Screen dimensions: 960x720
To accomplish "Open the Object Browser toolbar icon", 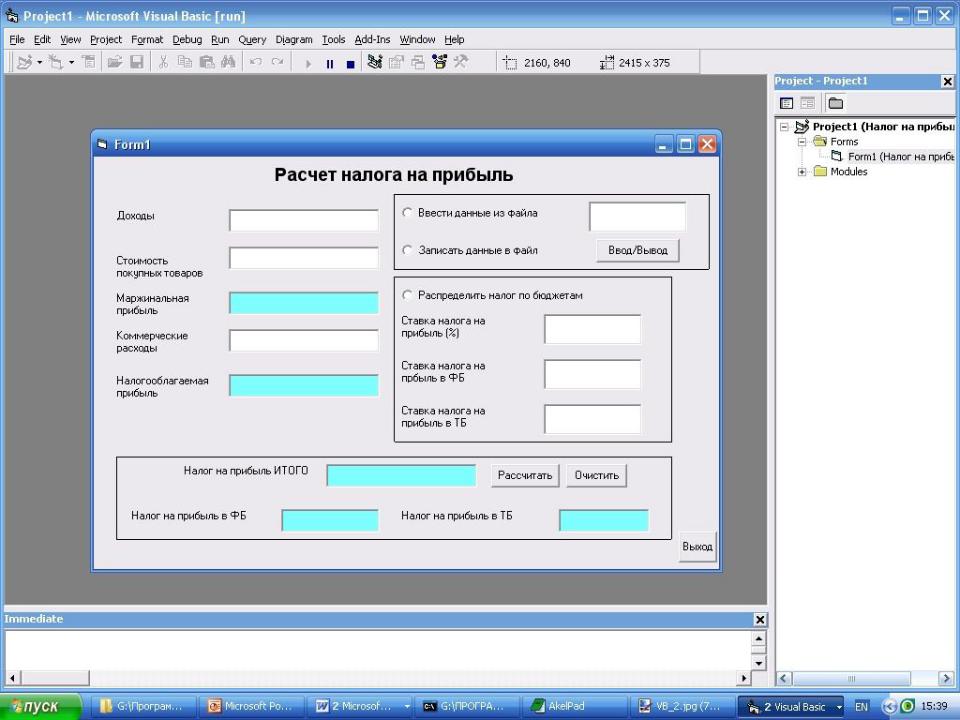I will 440,62.
